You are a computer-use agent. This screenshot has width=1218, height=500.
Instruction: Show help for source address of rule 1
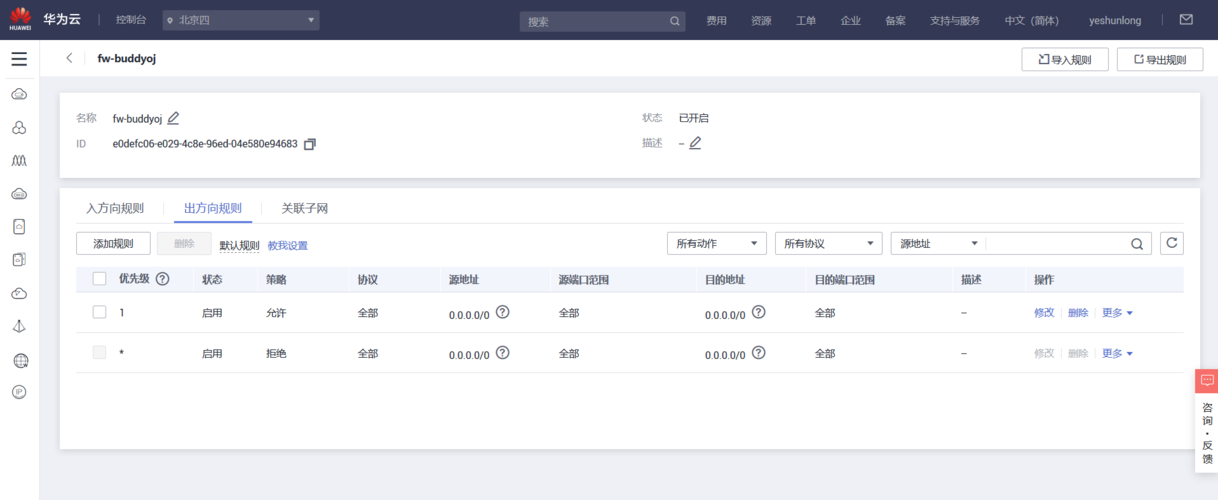pyautogui.click(x=503, y=312)
